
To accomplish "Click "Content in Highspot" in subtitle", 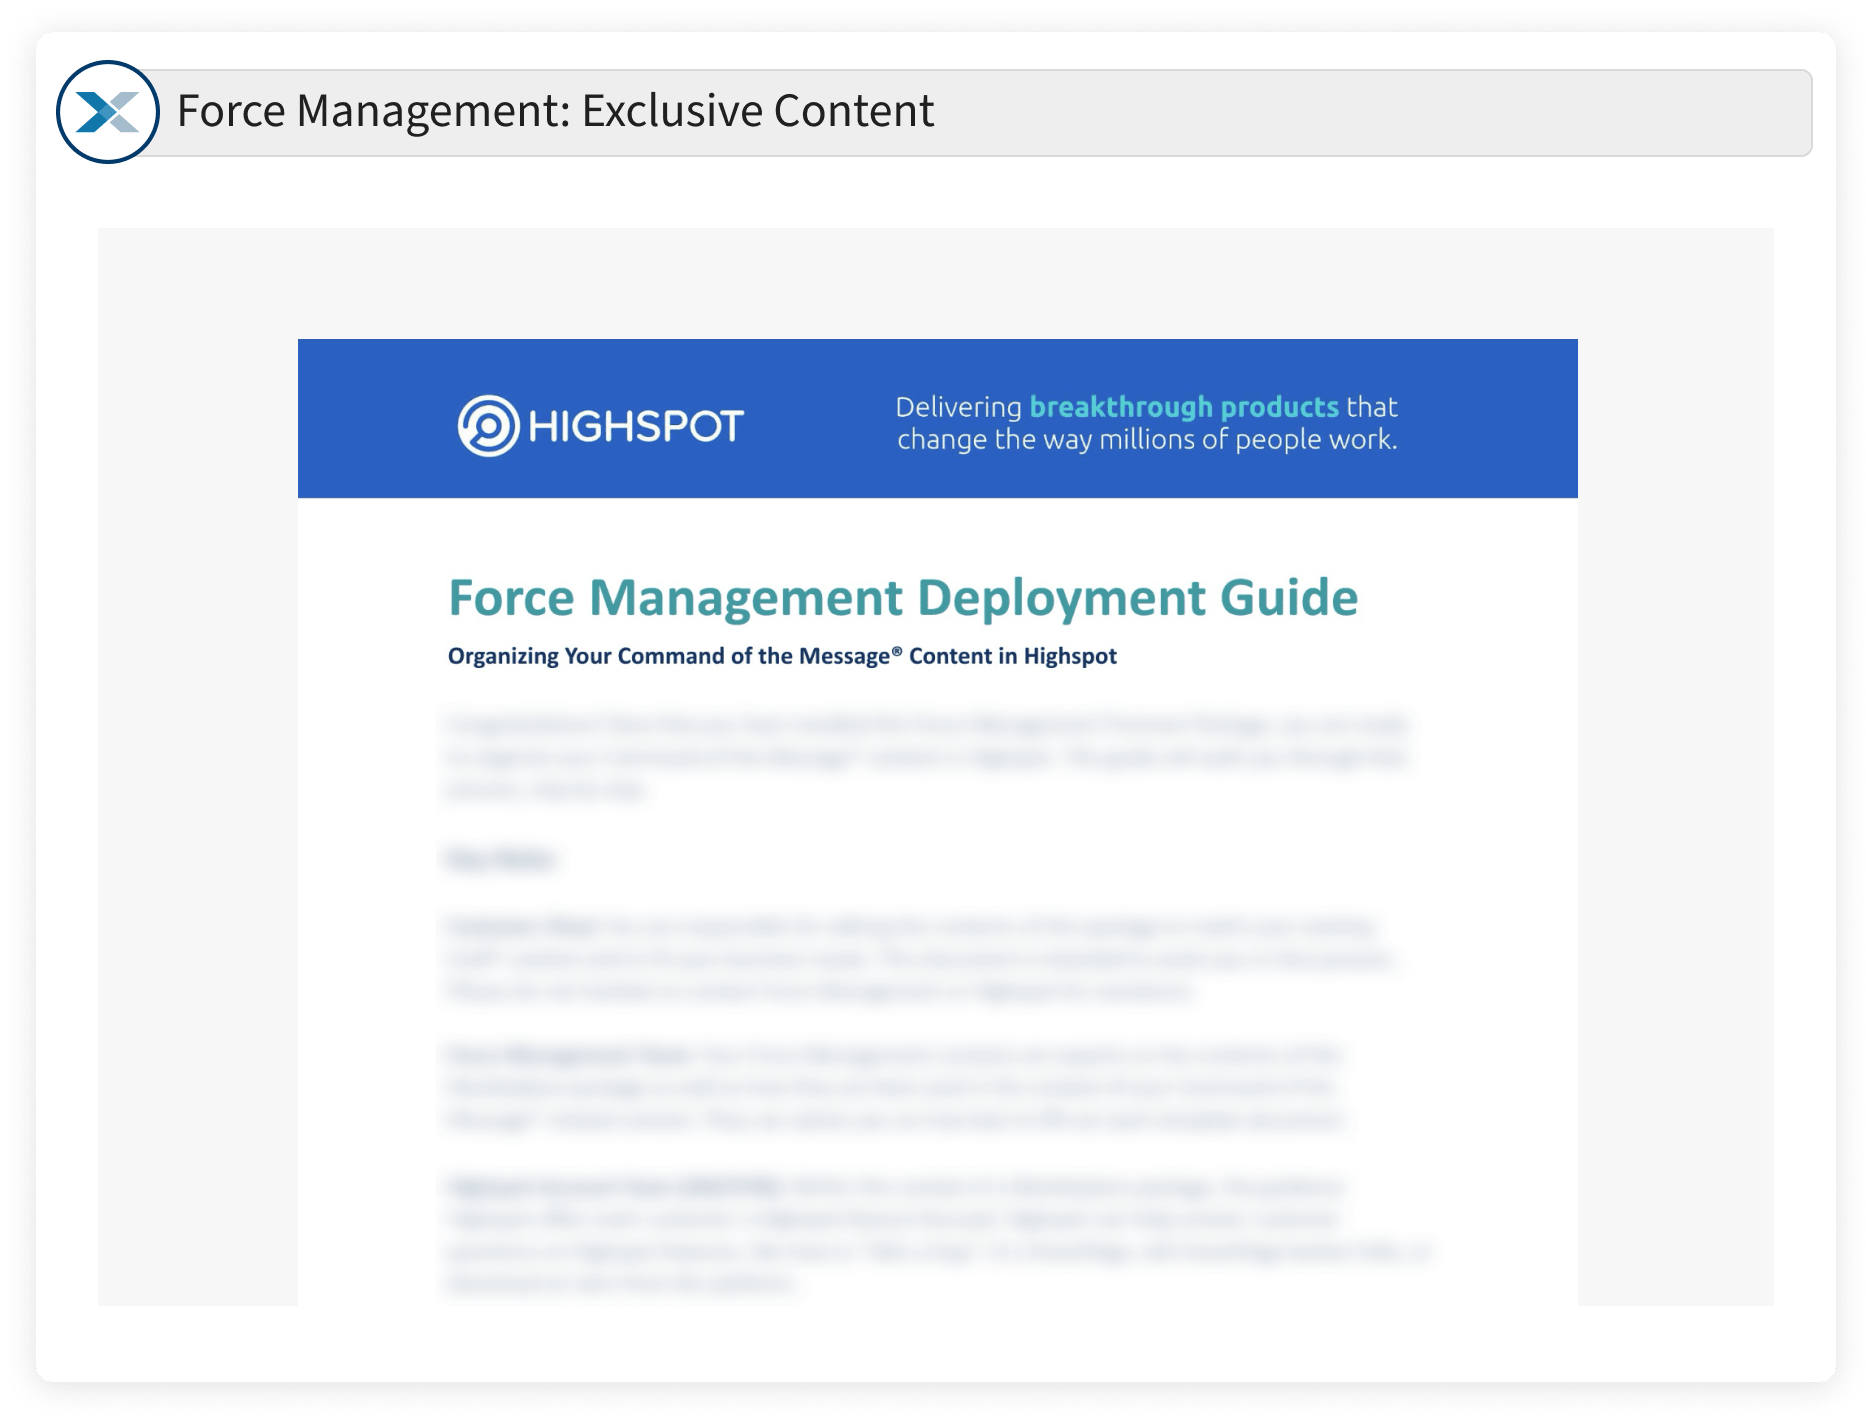I will tap(1012, 656).
